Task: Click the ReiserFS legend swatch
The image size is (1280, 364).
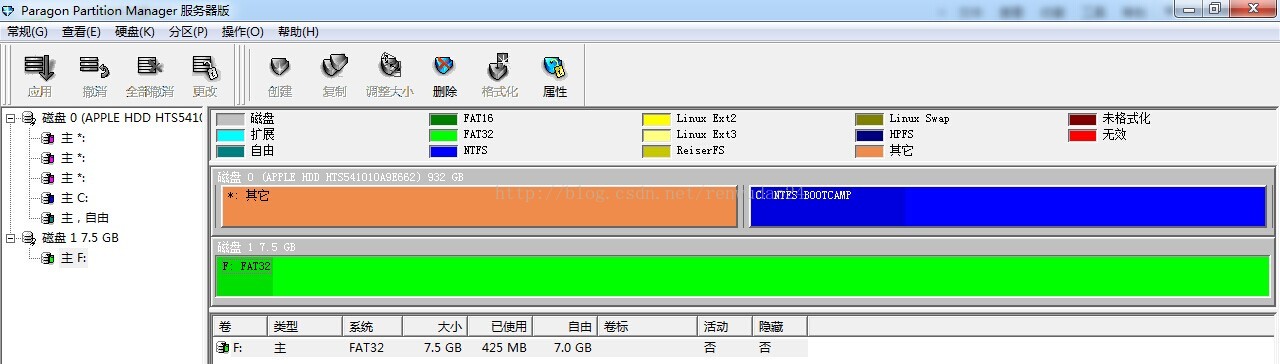Action: click(656, 151)
